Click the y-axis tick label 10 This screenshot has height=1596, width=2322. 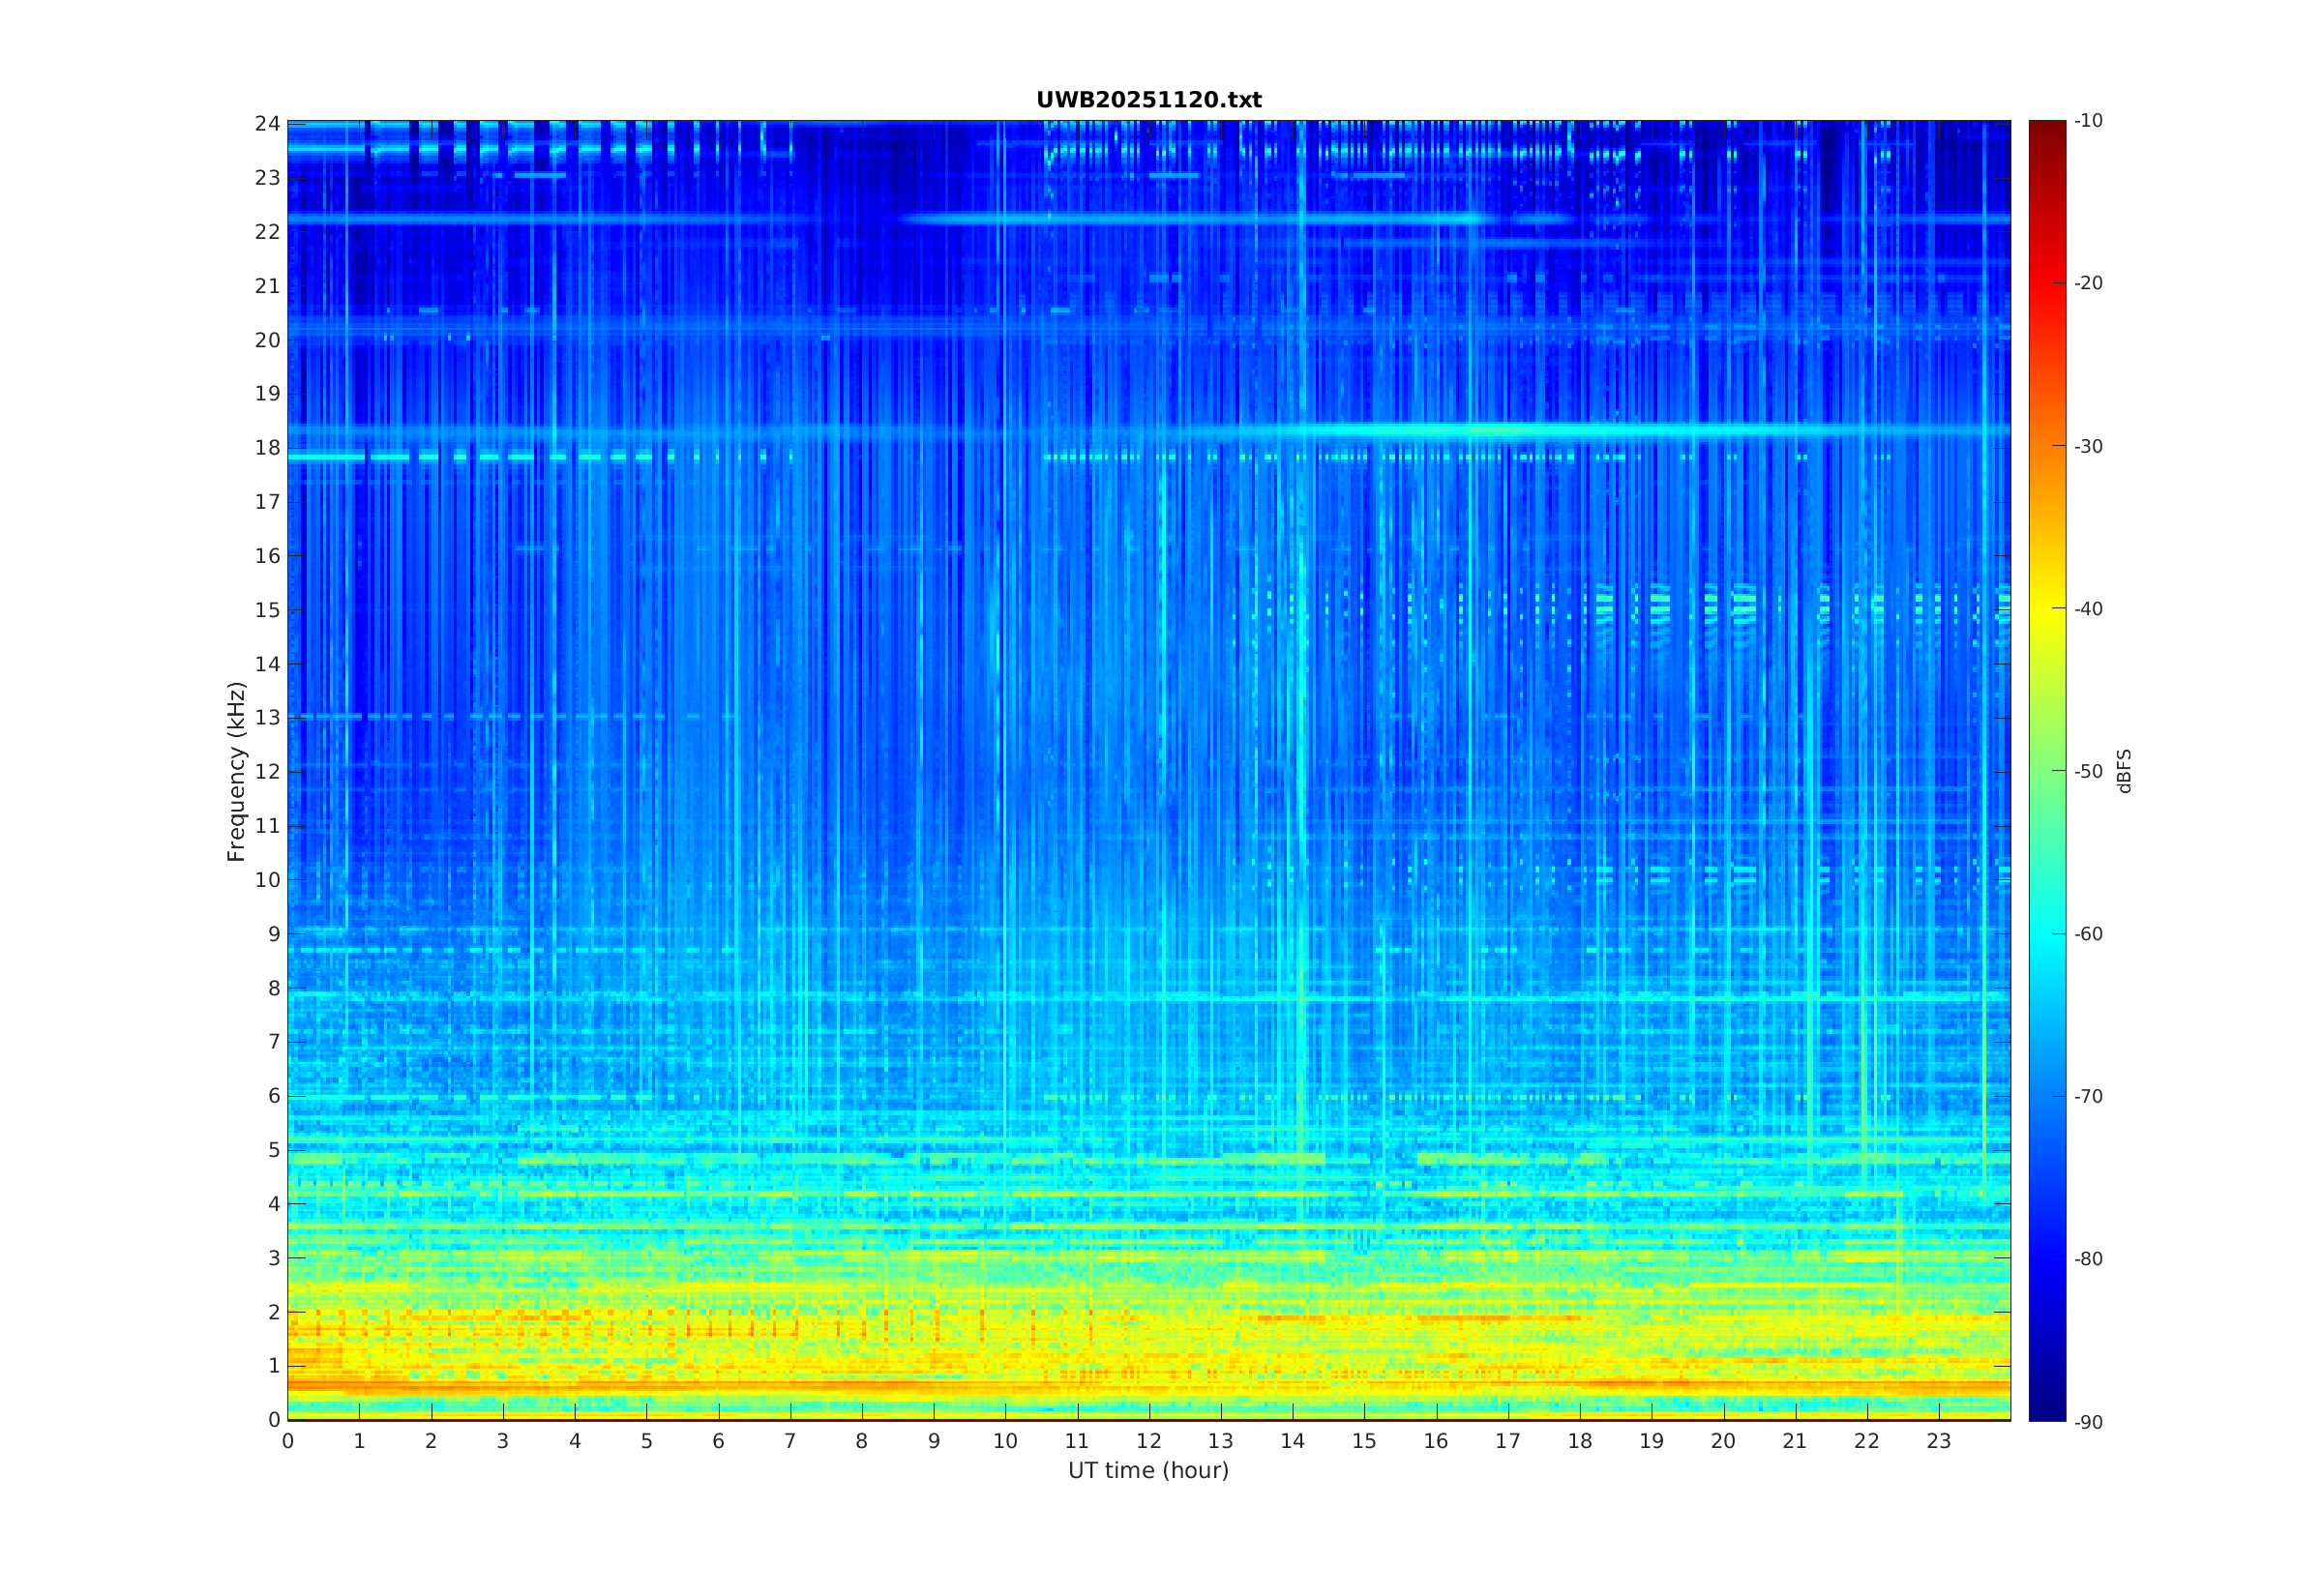point(266,880)
